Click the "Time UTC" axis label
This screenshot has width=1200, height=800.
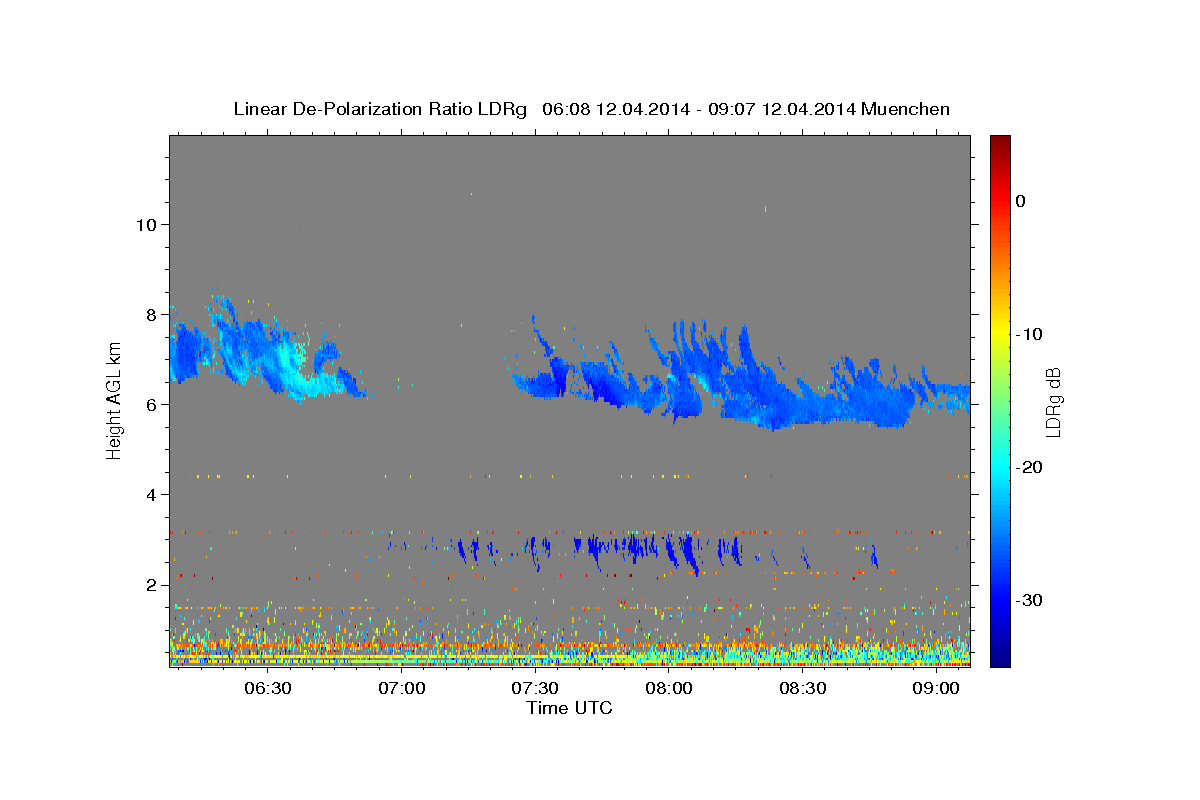tap(569, 708)
